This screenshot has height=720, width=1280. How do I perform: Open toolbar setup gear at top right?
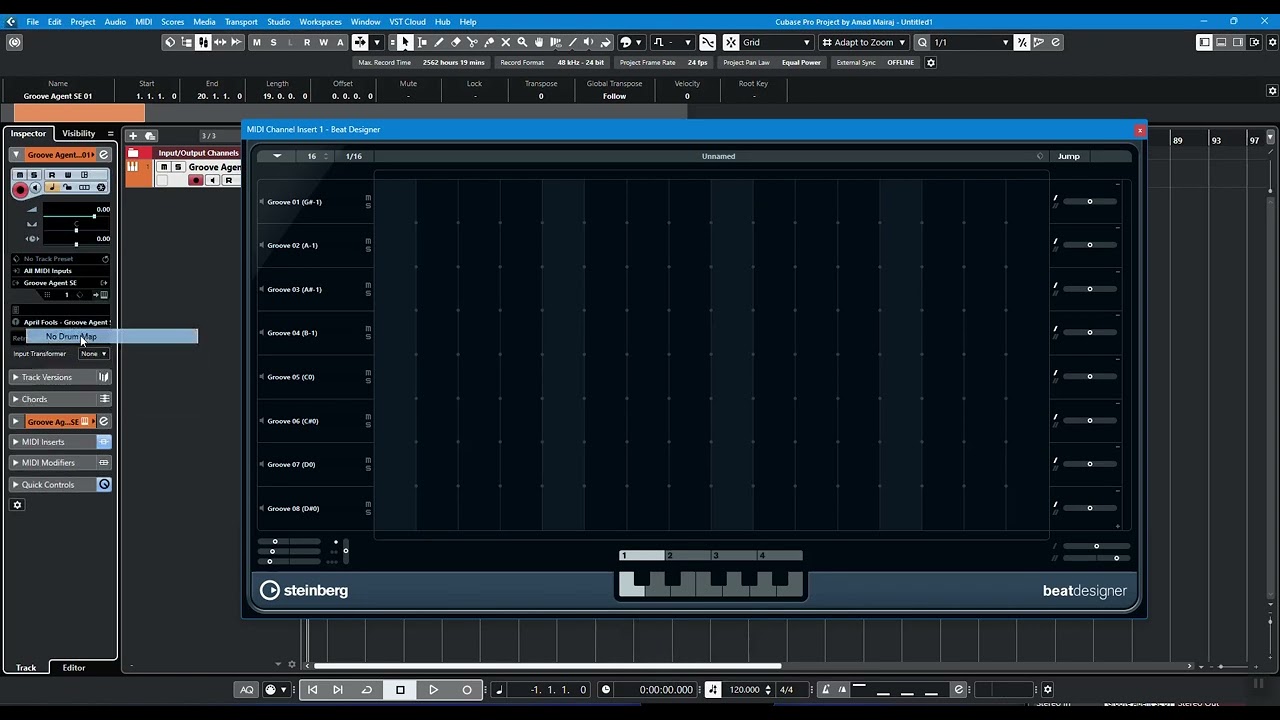pos(1272,42)
